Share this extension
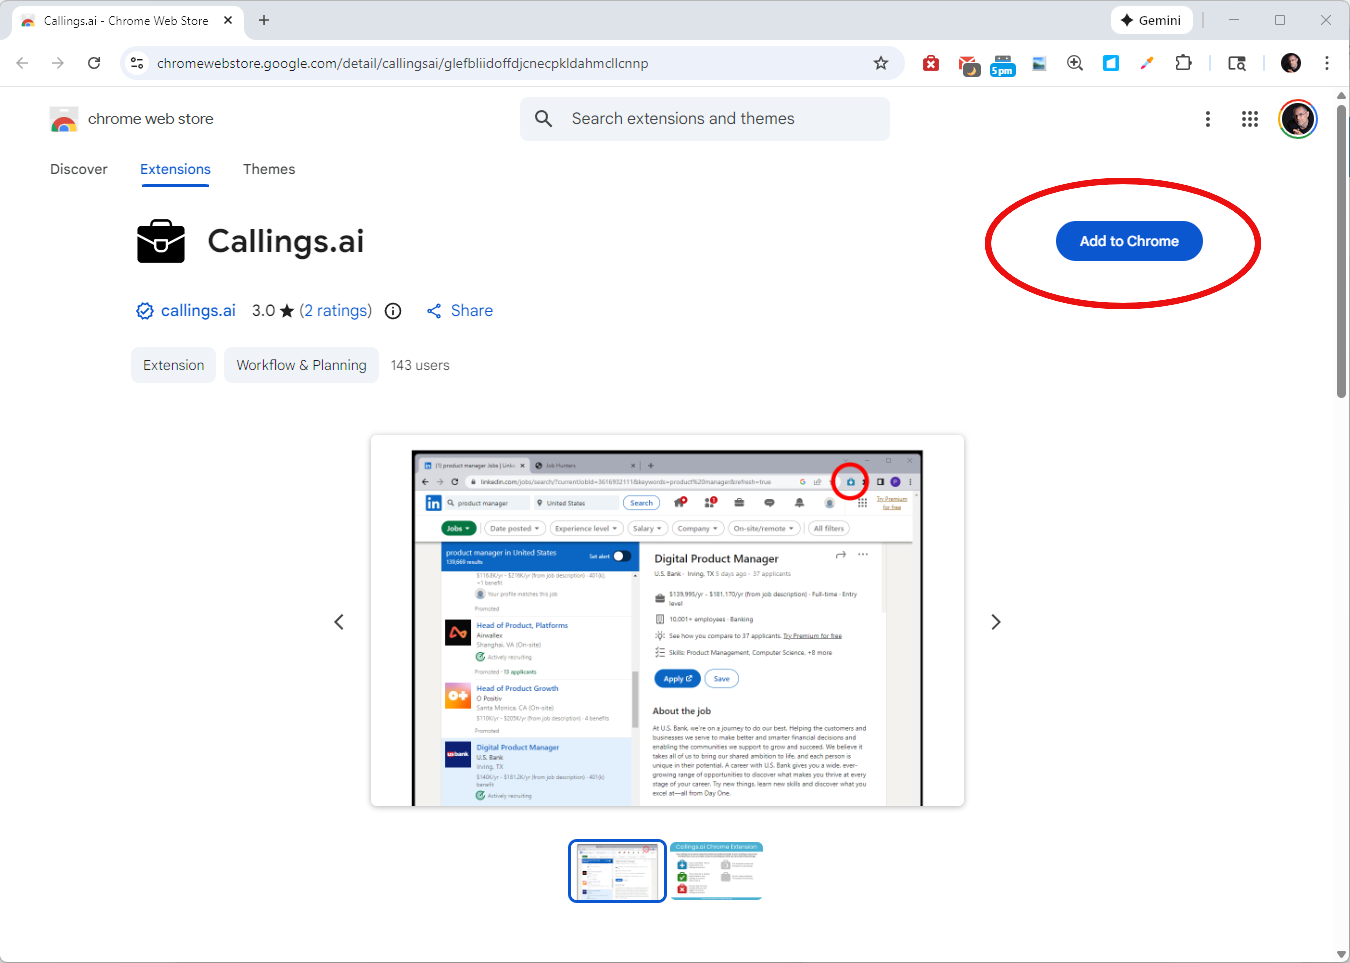 pyautogui.click(x=460, y=311)
